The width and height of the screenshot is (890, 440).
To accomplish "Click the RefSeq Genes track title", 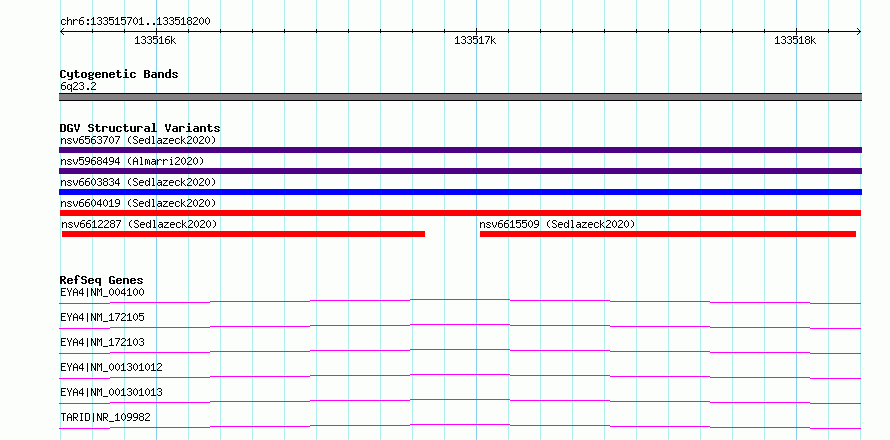I will 102,280.
